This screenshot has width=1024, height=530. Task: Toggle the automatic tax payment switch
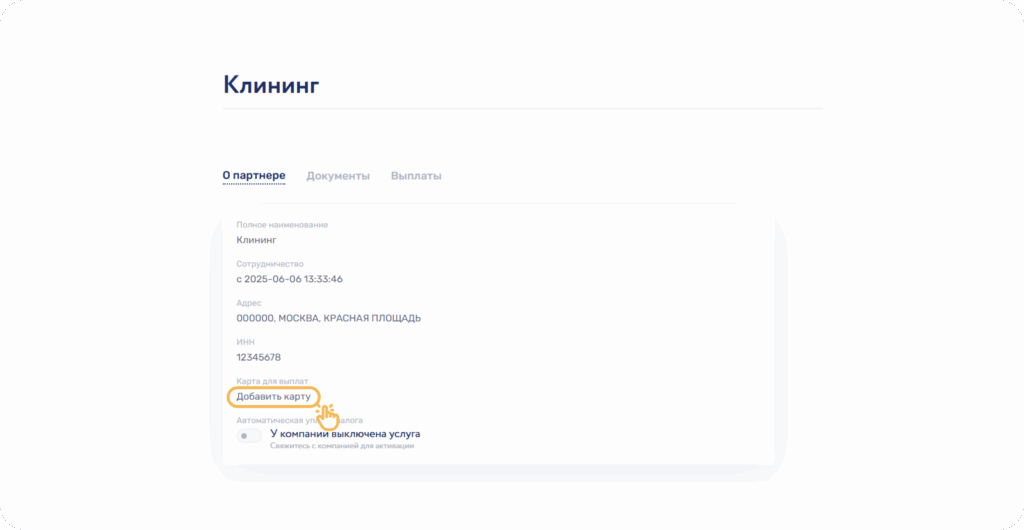pos(249,436)
